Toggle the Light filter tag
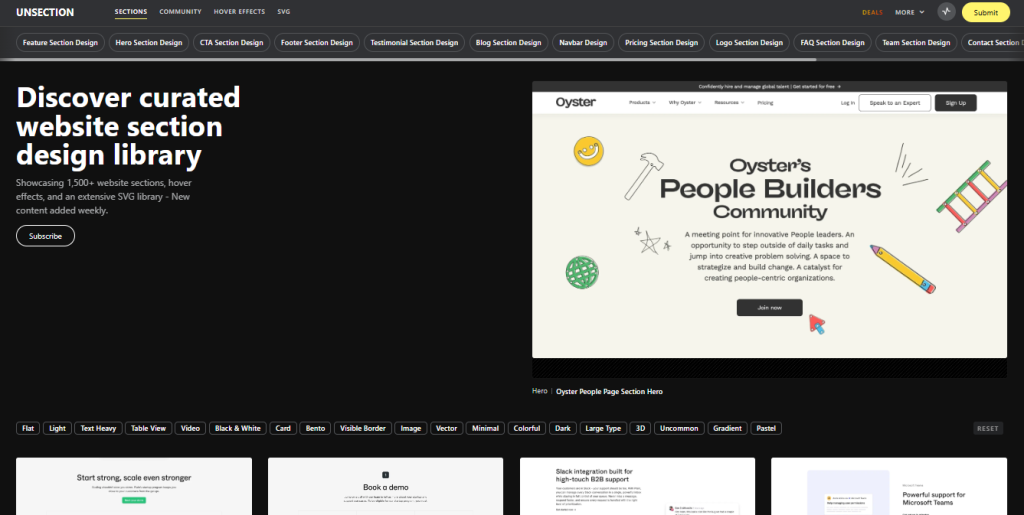Screen dimensions: 1024x515 [x=57, y=428]
